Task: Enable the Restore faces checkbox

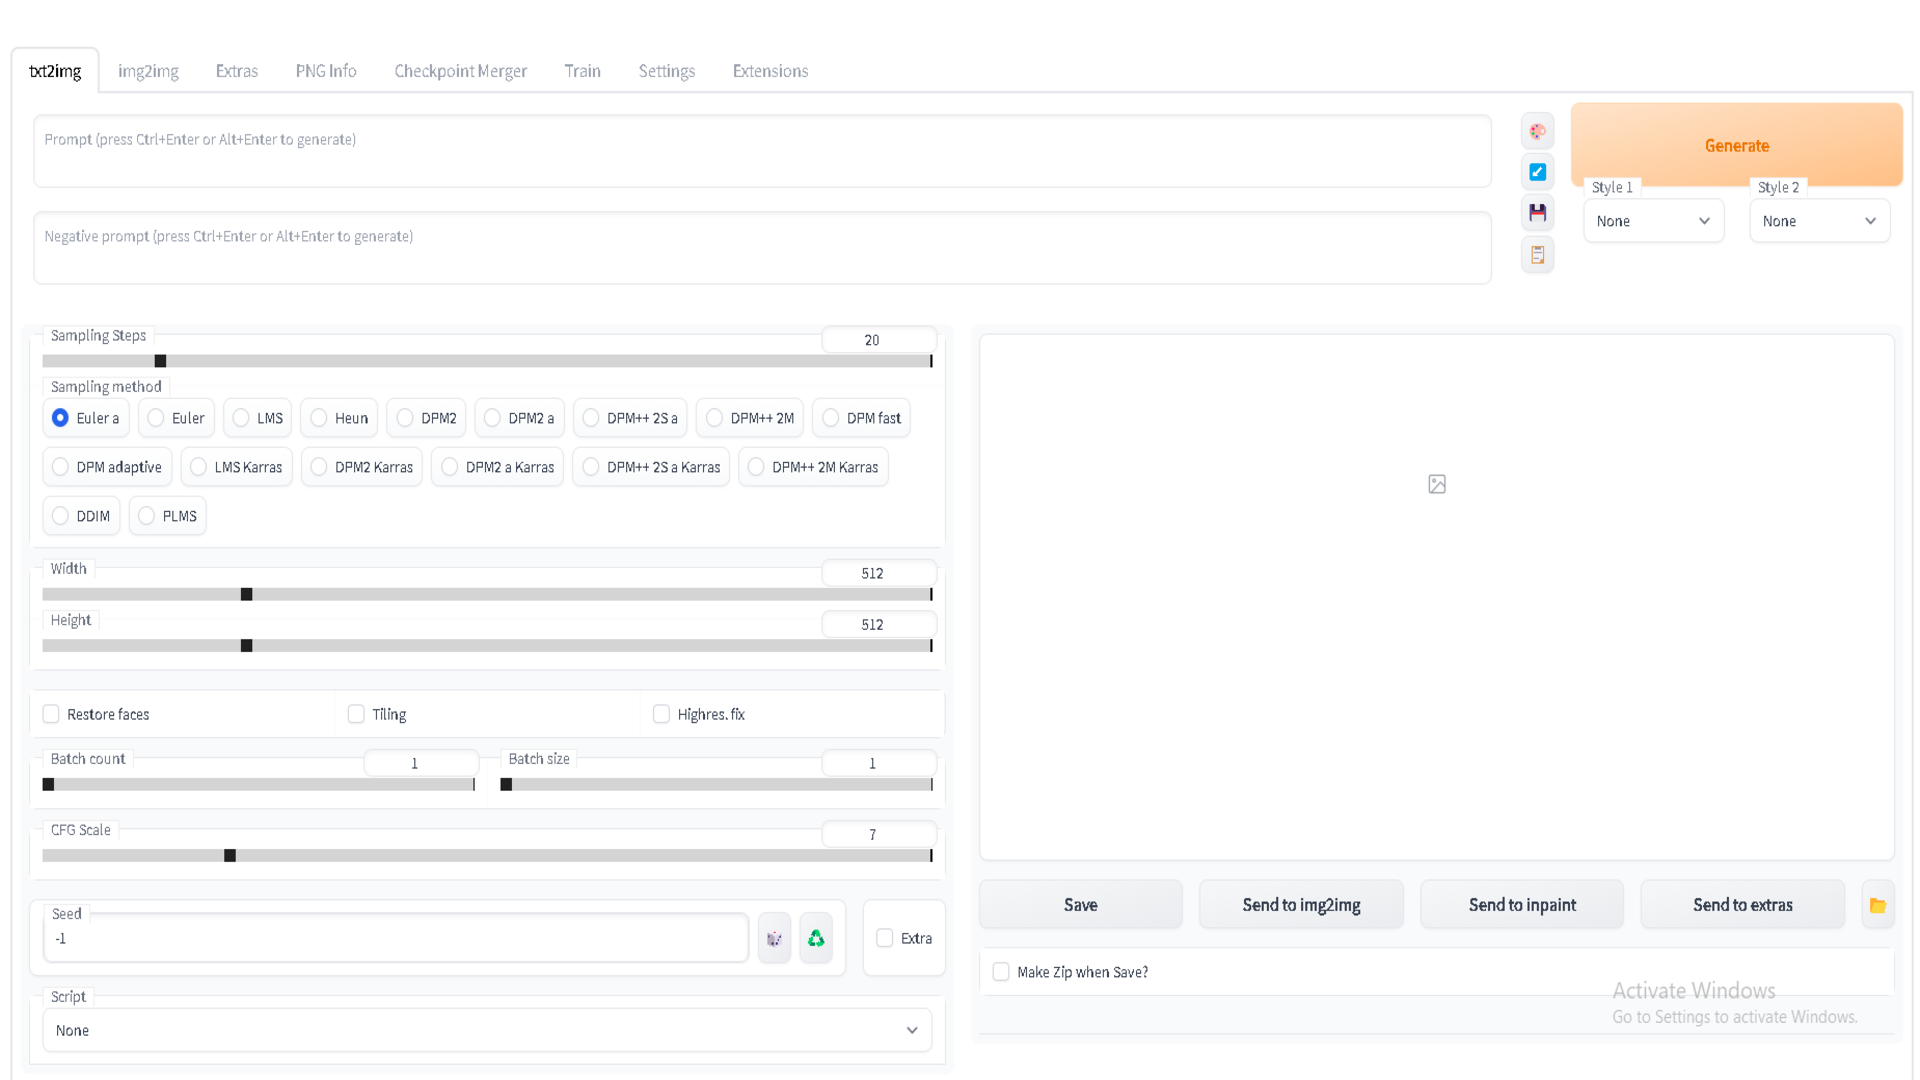Action: coord(51,714)
